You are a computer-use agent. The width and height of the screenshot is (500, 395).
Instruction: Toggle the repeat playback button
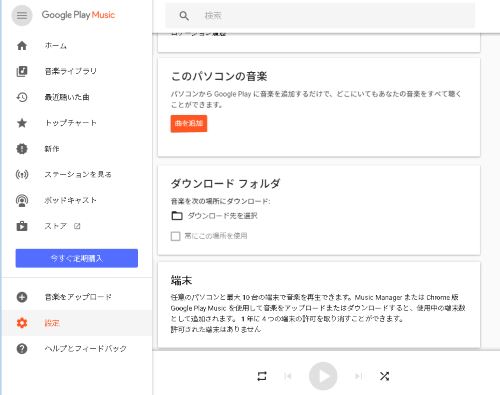262,376
